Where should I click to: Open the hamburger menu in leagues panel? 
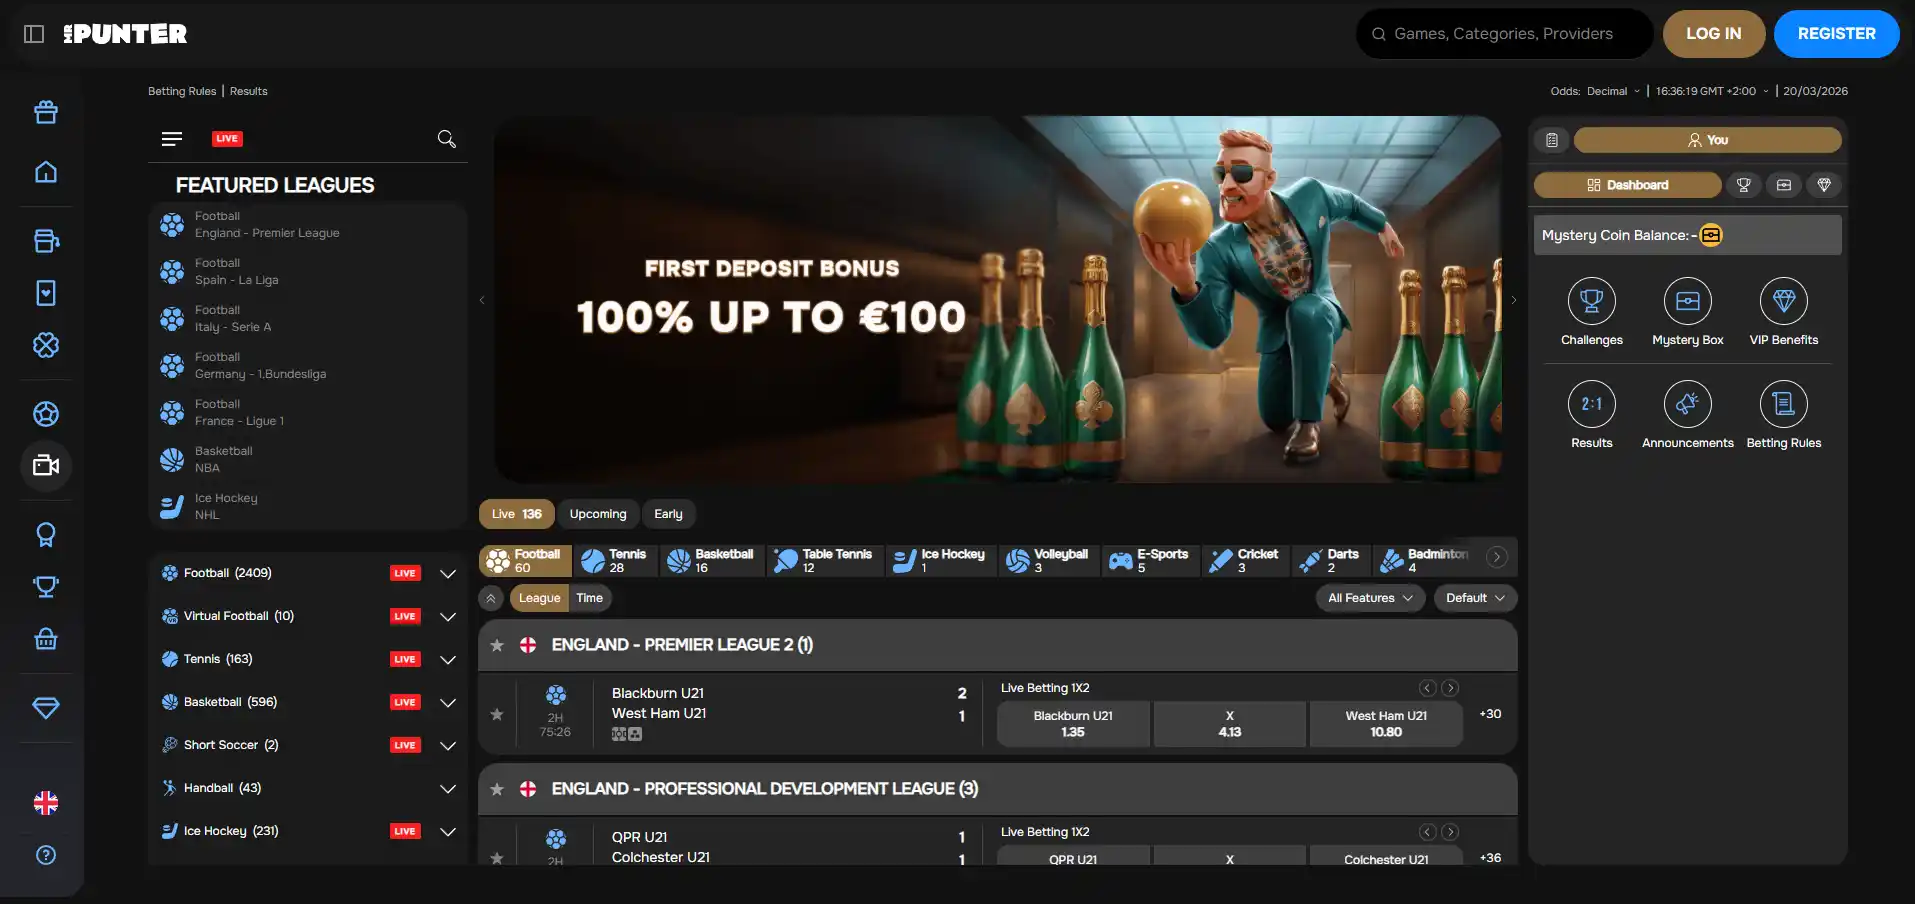point(172,139)
